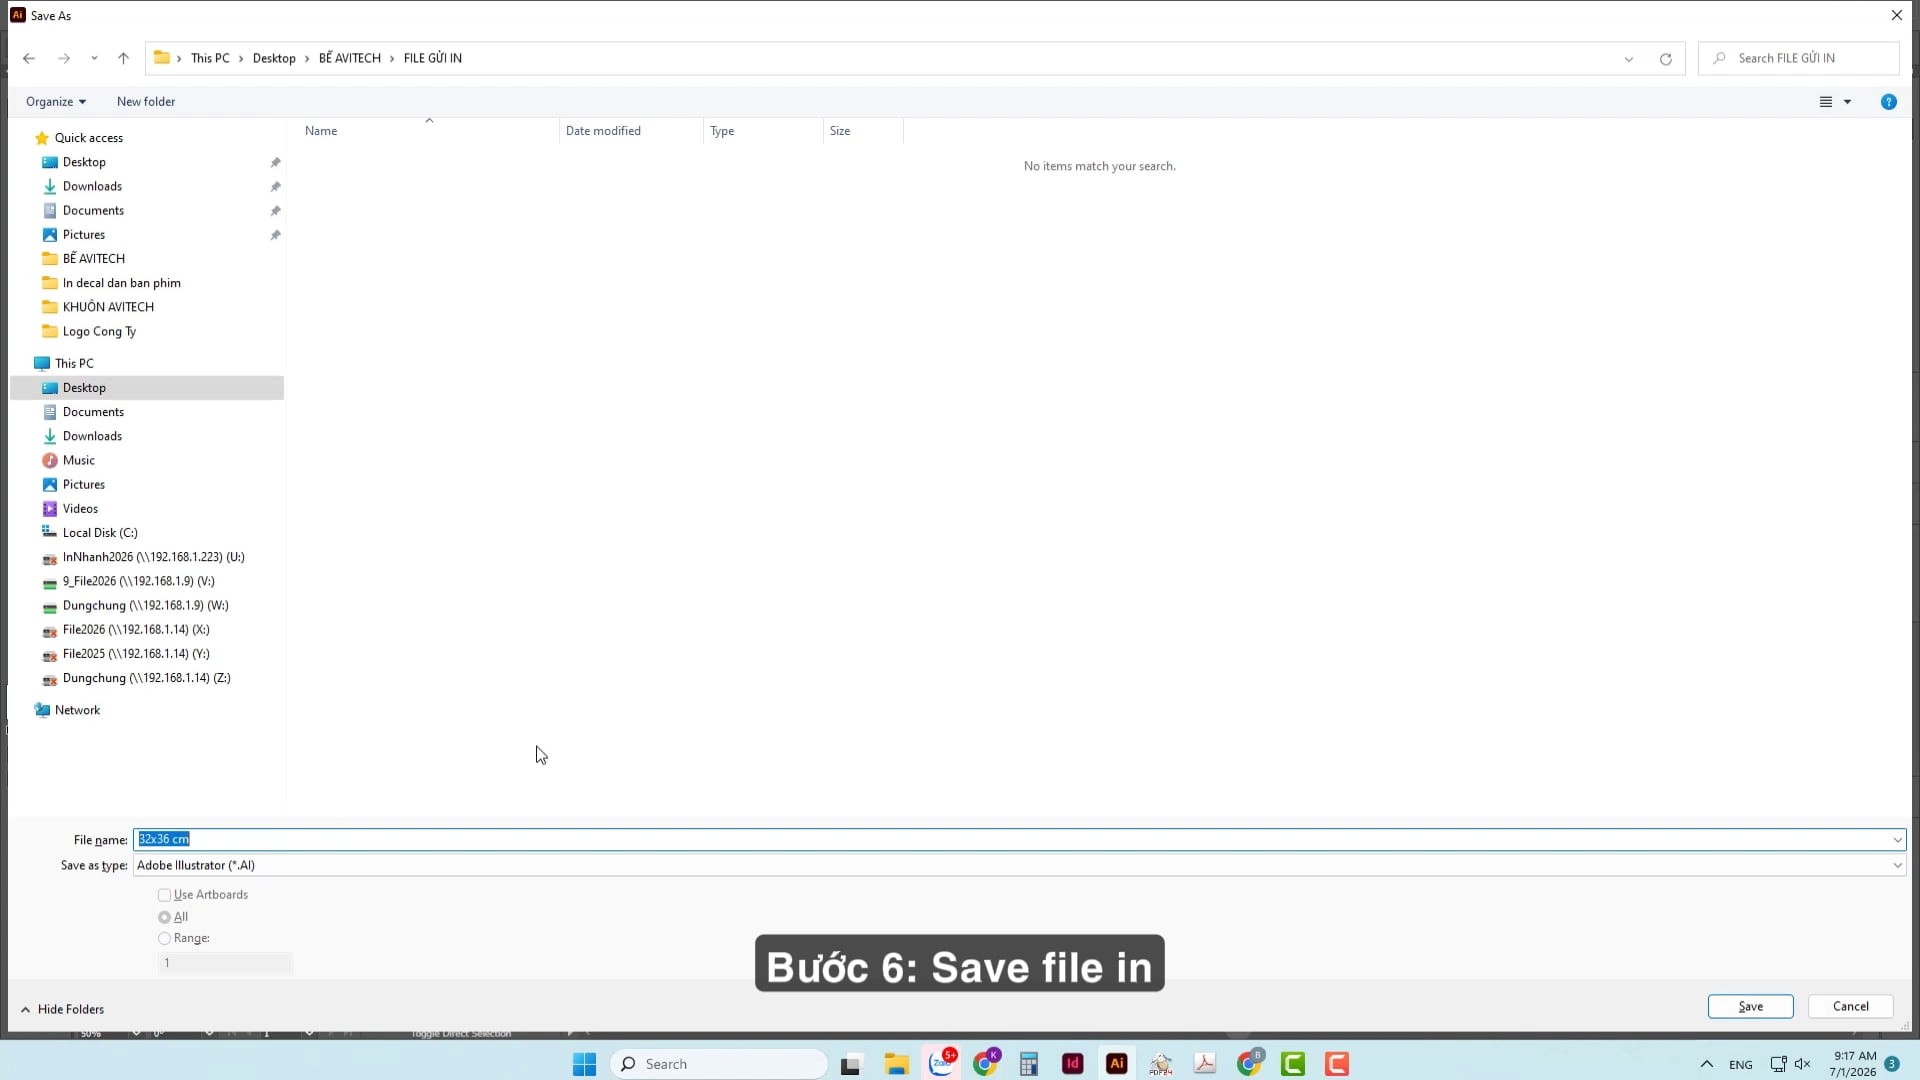This screenshot has width=1920, height=1080.
Task: Click the artboard Range input field
Action: point(225,963)
